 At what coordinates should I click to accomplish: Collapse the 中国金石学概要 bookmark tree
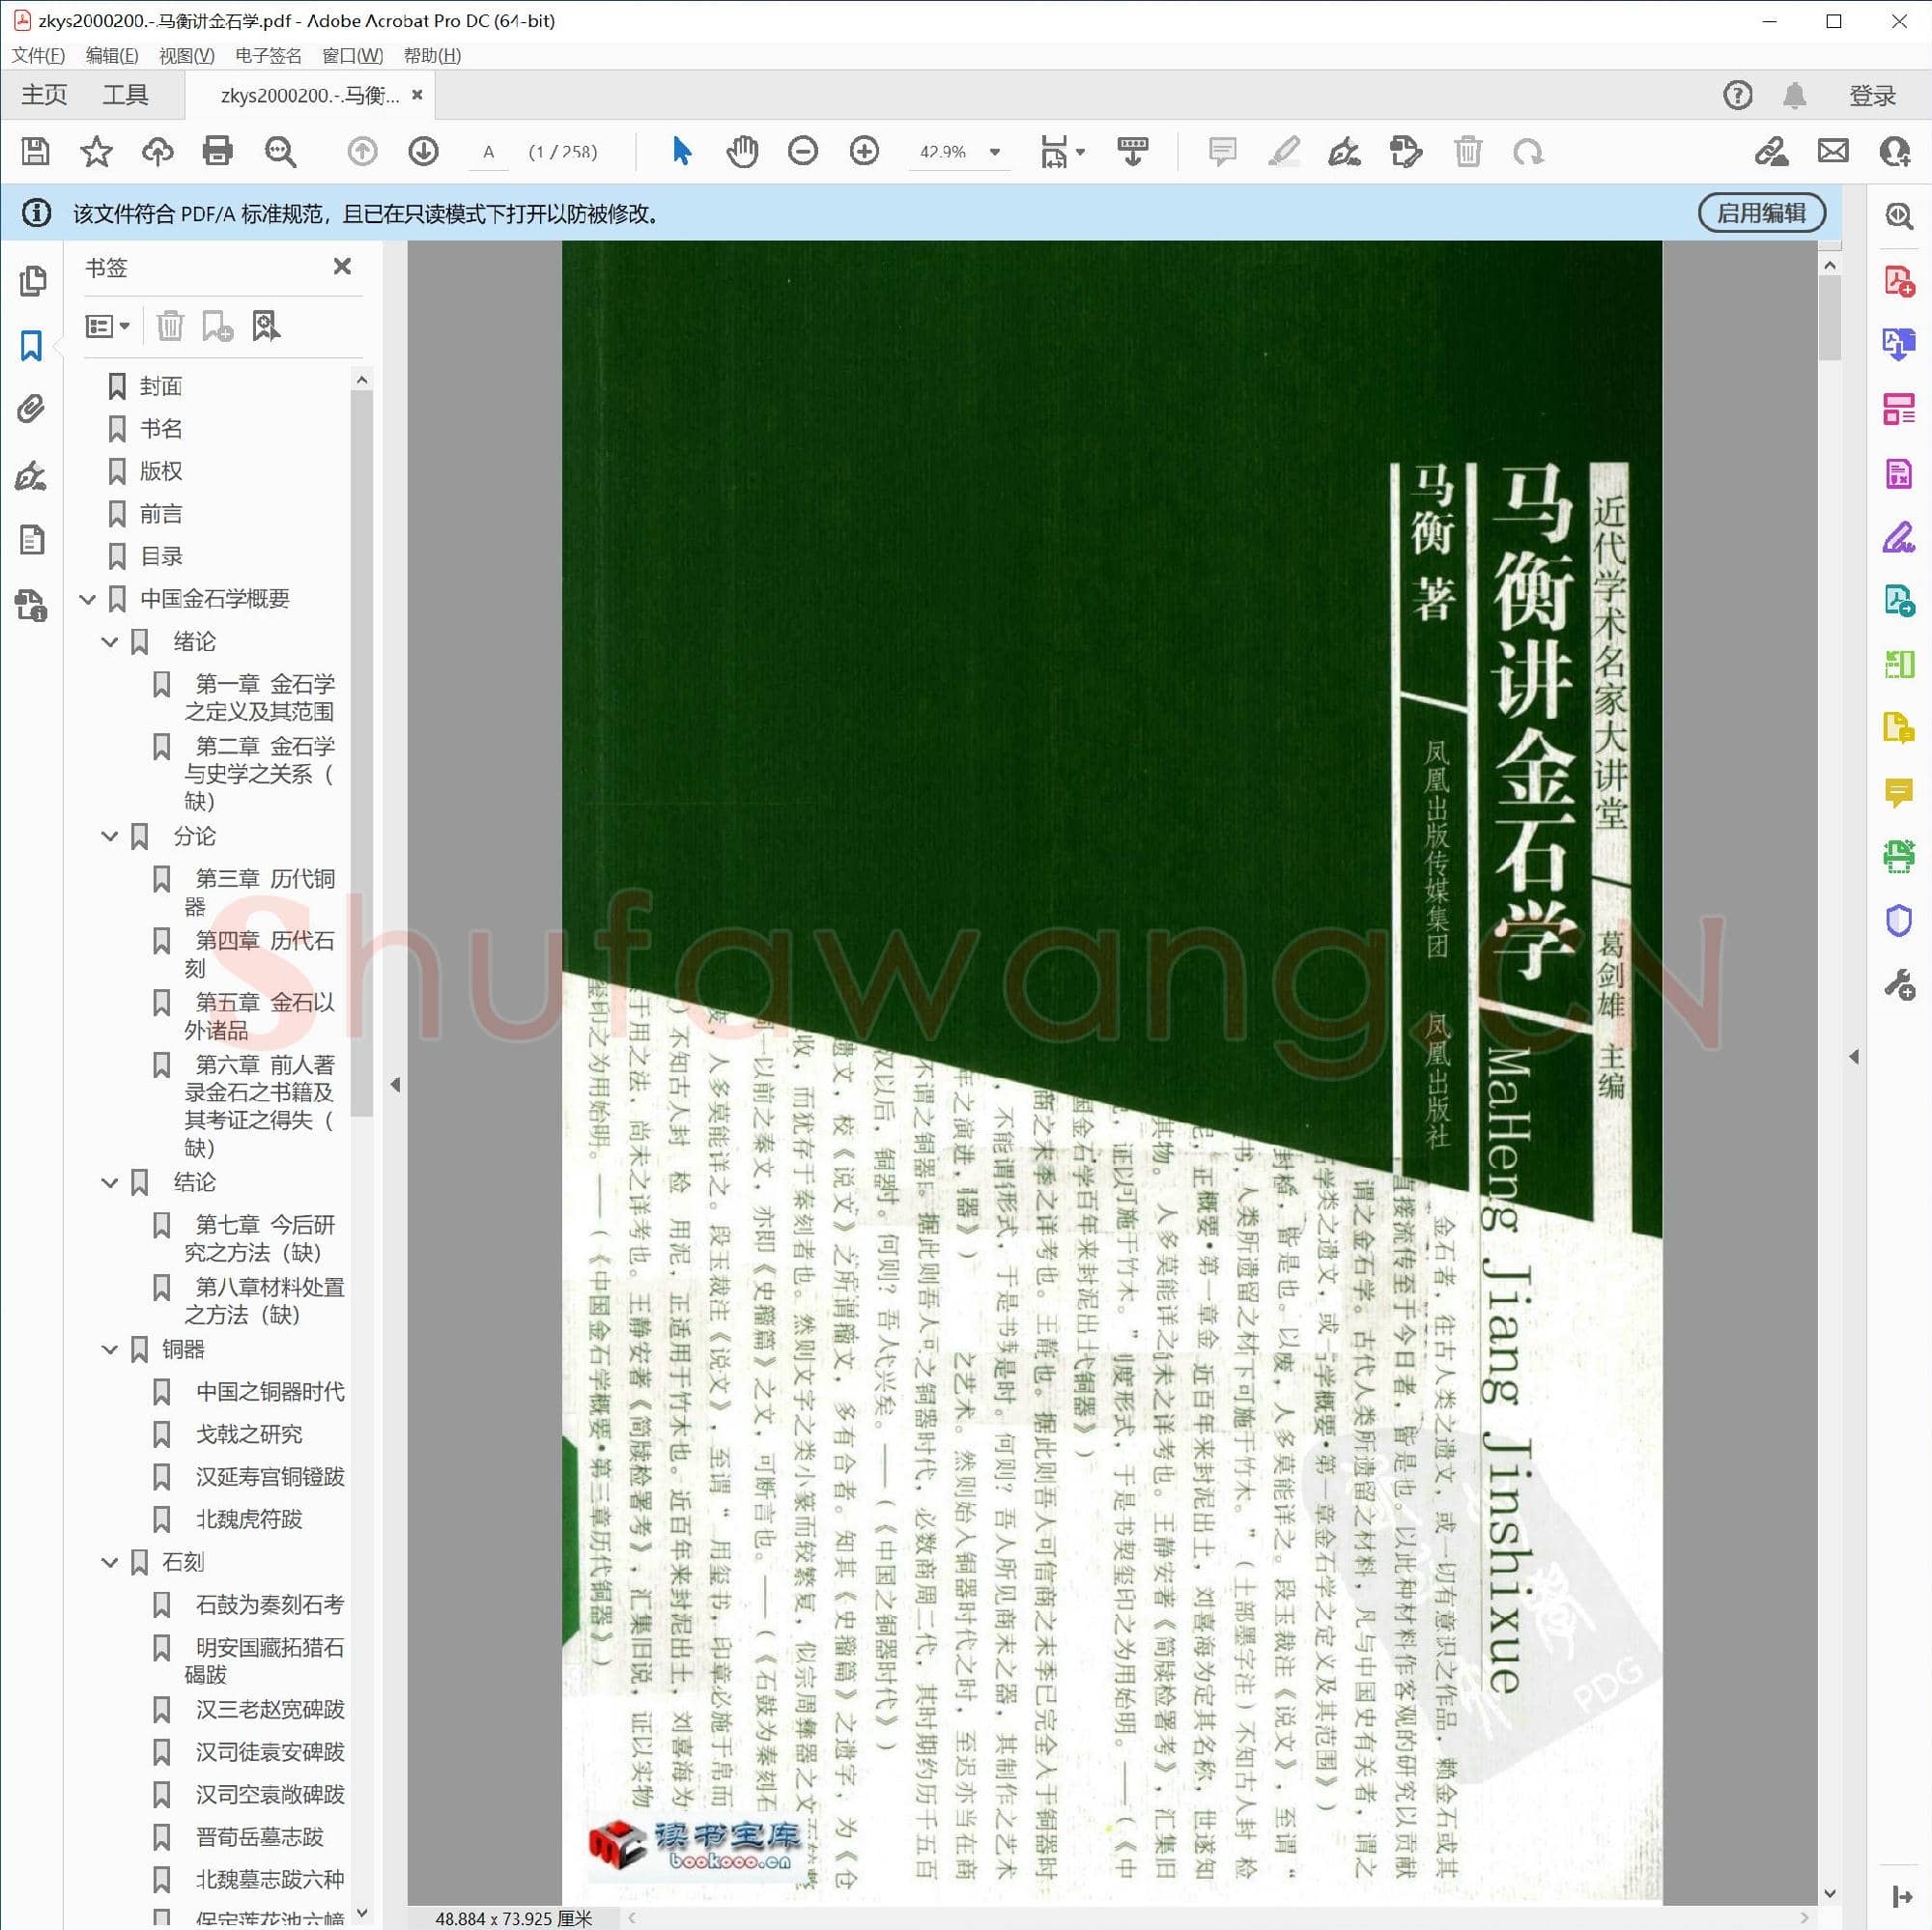pyautogui.click(x=88, y=599)
